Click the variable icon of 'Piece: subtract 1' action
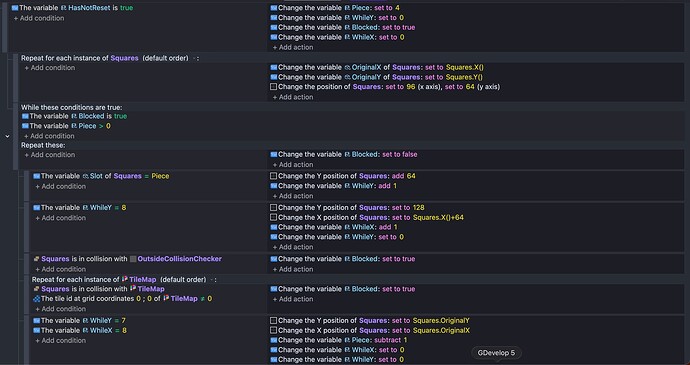690x365 pixels. [274, 340]
